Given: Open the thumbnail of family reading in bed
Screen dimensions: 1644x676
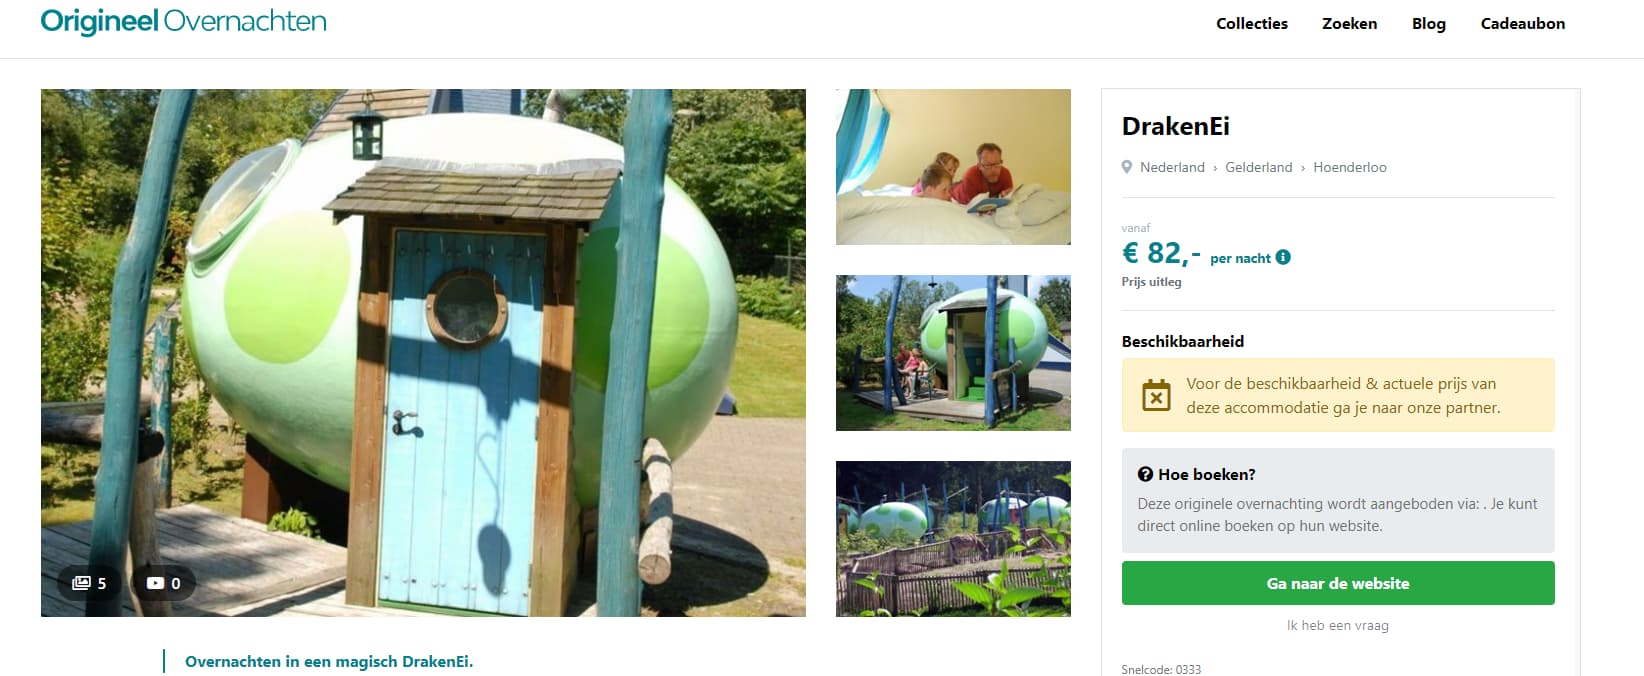Looking at the screenshot, I should tap(953, 167).
